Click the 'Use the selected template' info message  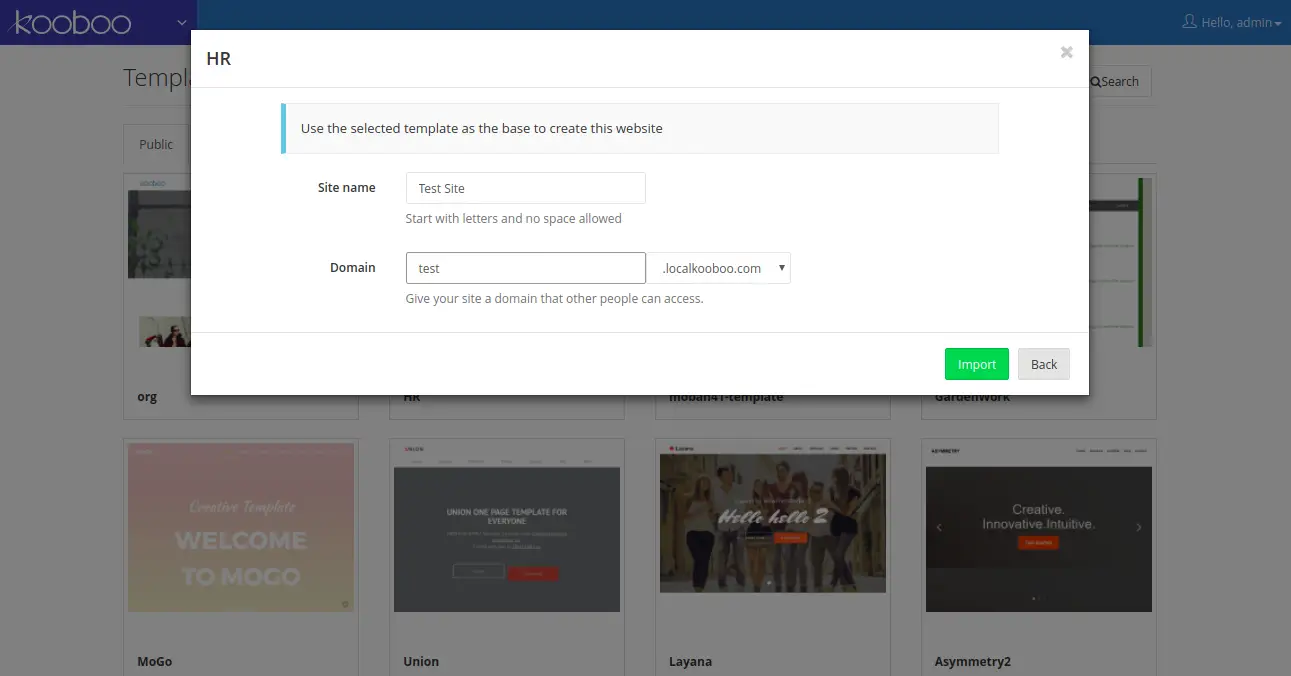[640, 128]
